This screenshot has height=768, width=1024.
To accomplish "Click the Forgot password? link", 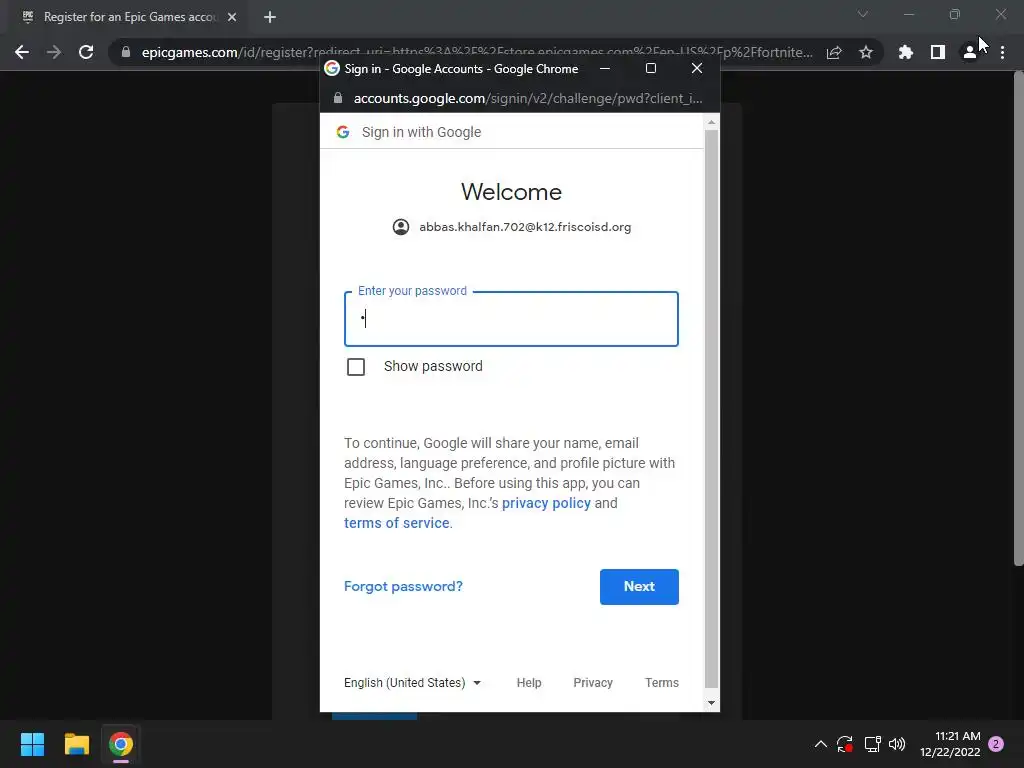I will 403,586.
